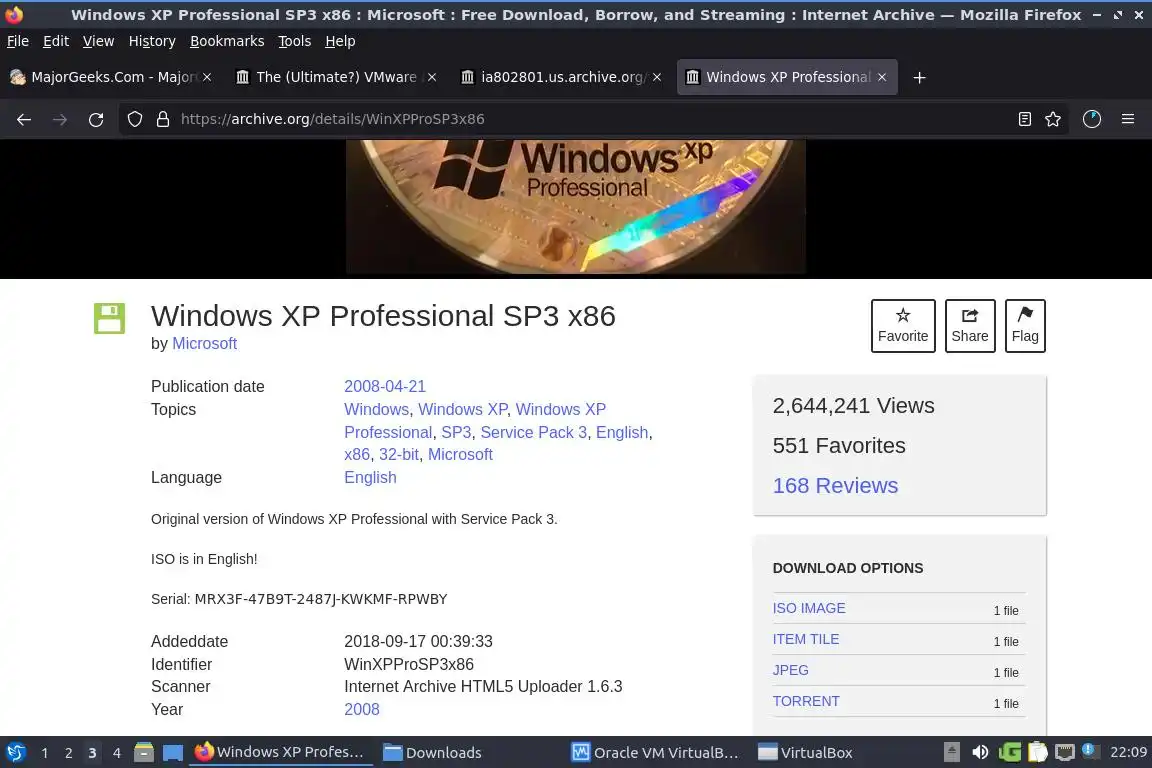Open the History menu
This screenshot has width=1152, height=768.
(152, 41)
